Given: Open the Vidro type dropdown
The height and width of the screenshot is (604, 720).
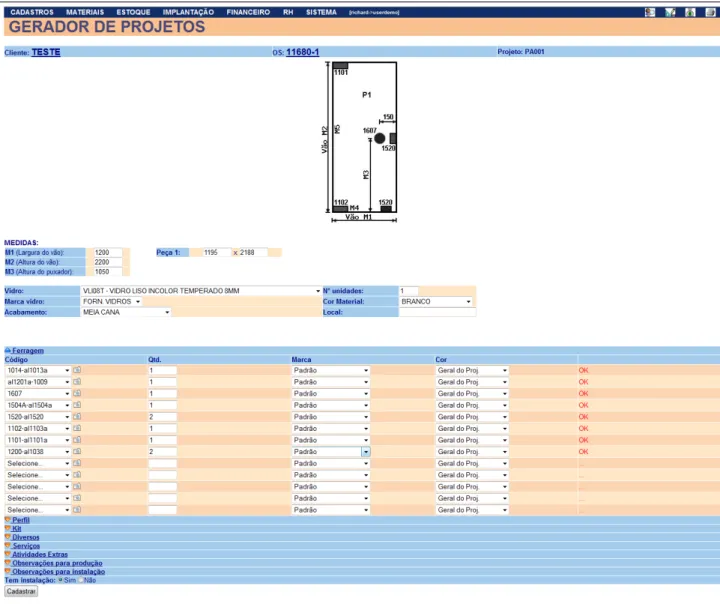Looking at the screenshot, I should [x=201, y=291].
